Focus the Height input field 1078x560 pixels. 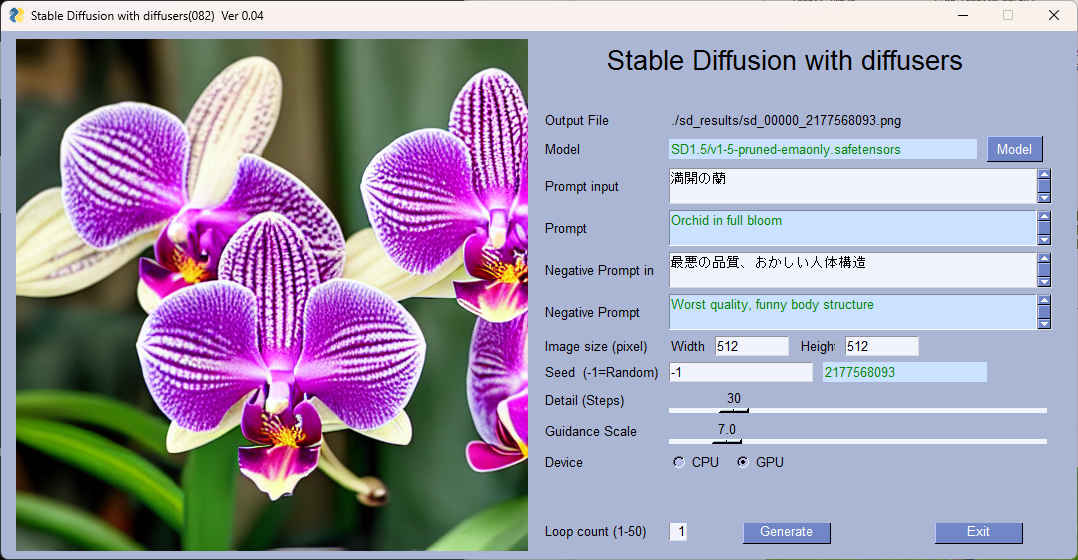(x=881, y=346)
